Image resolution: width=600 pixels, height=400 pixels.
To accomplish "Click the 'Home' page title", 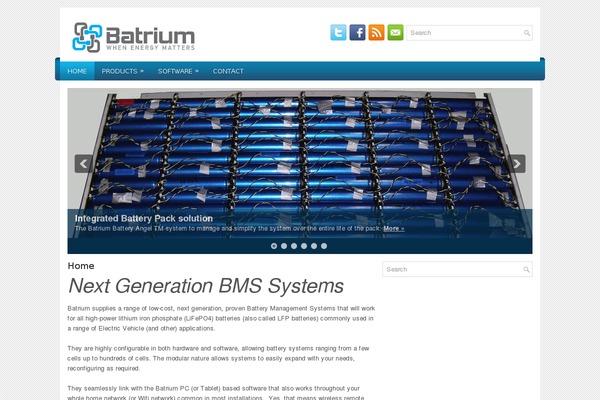I will [81, 266].
